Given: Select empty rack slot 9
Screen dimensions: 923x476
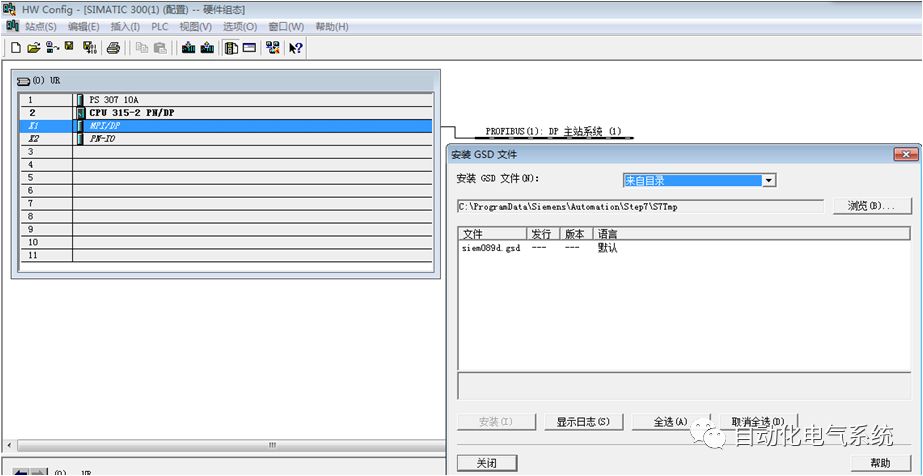Looking at the screenshot, I should pos(226,229).
